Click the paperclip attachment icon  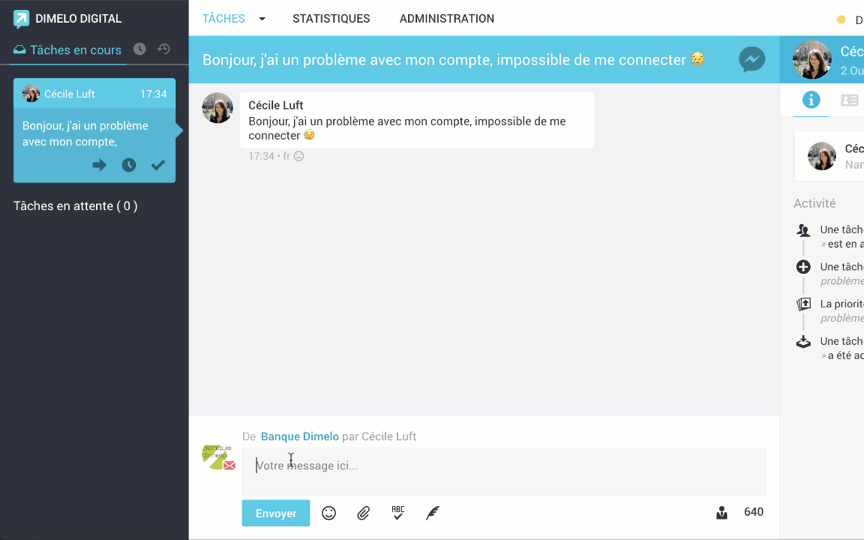(x=363, y=513)
